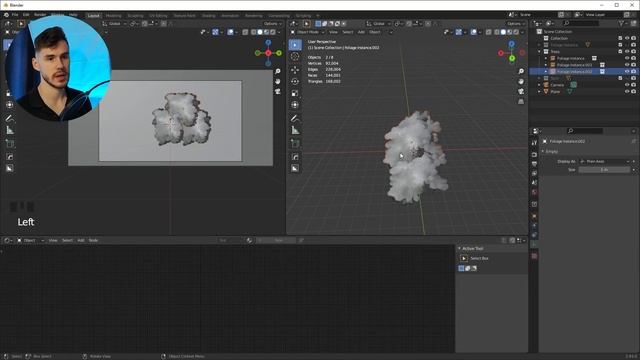Expand Foliage Instance.002 tree row
640x360 pixels.
click(546, 71)
